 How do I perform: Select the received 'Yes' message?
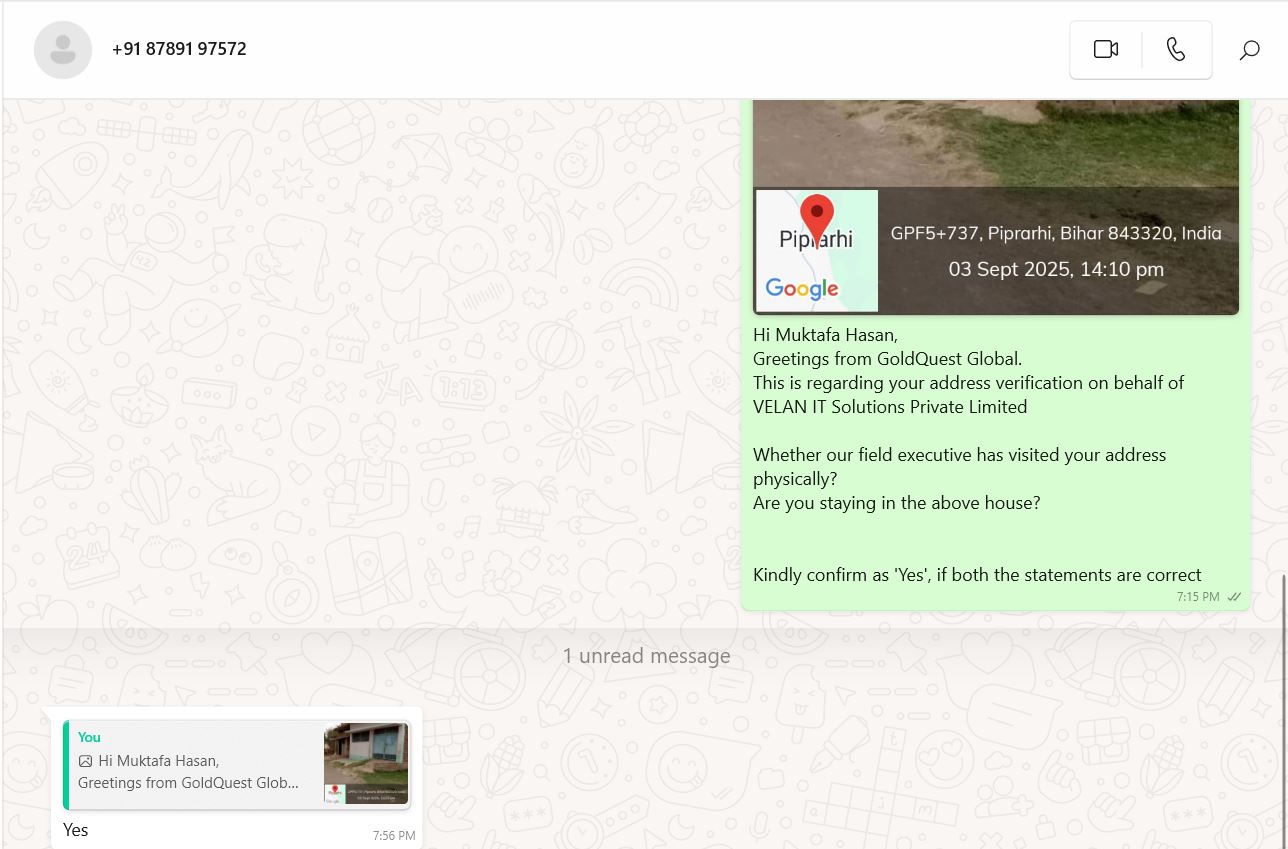pyautogui.click(x=76, y=830)
